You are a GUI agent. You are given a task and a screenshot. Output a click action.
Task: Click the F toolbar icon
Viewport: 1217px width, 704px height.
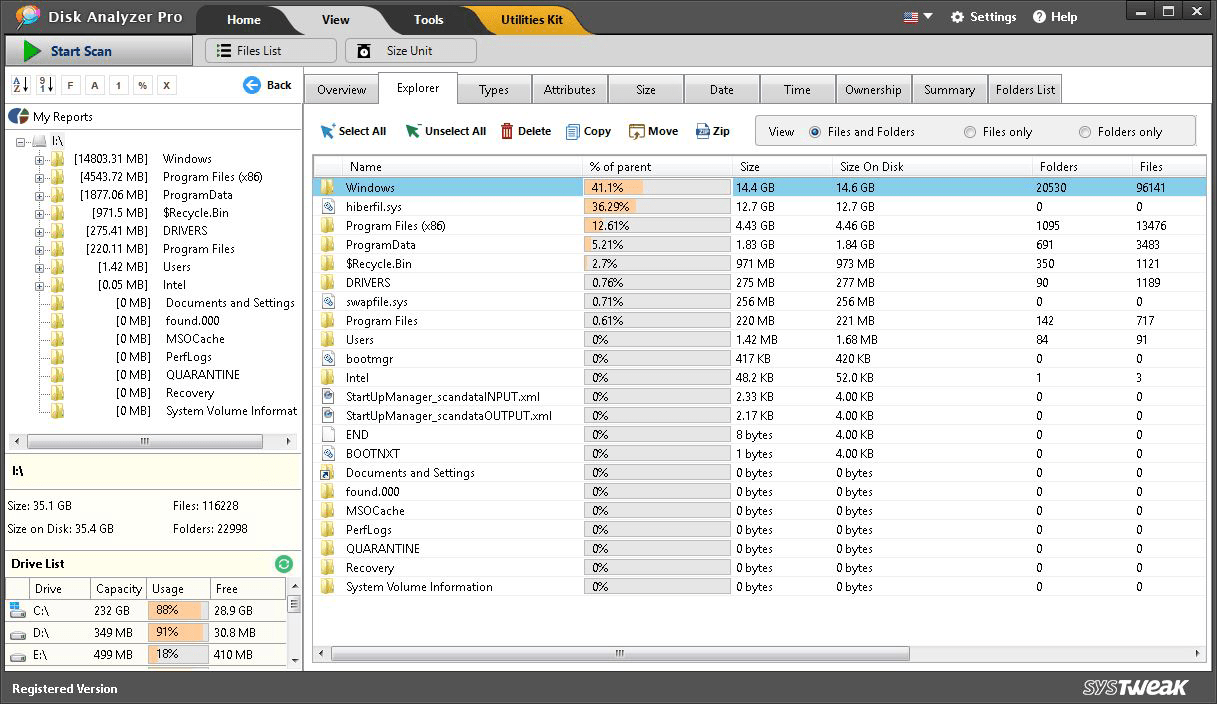click(70, 85)
